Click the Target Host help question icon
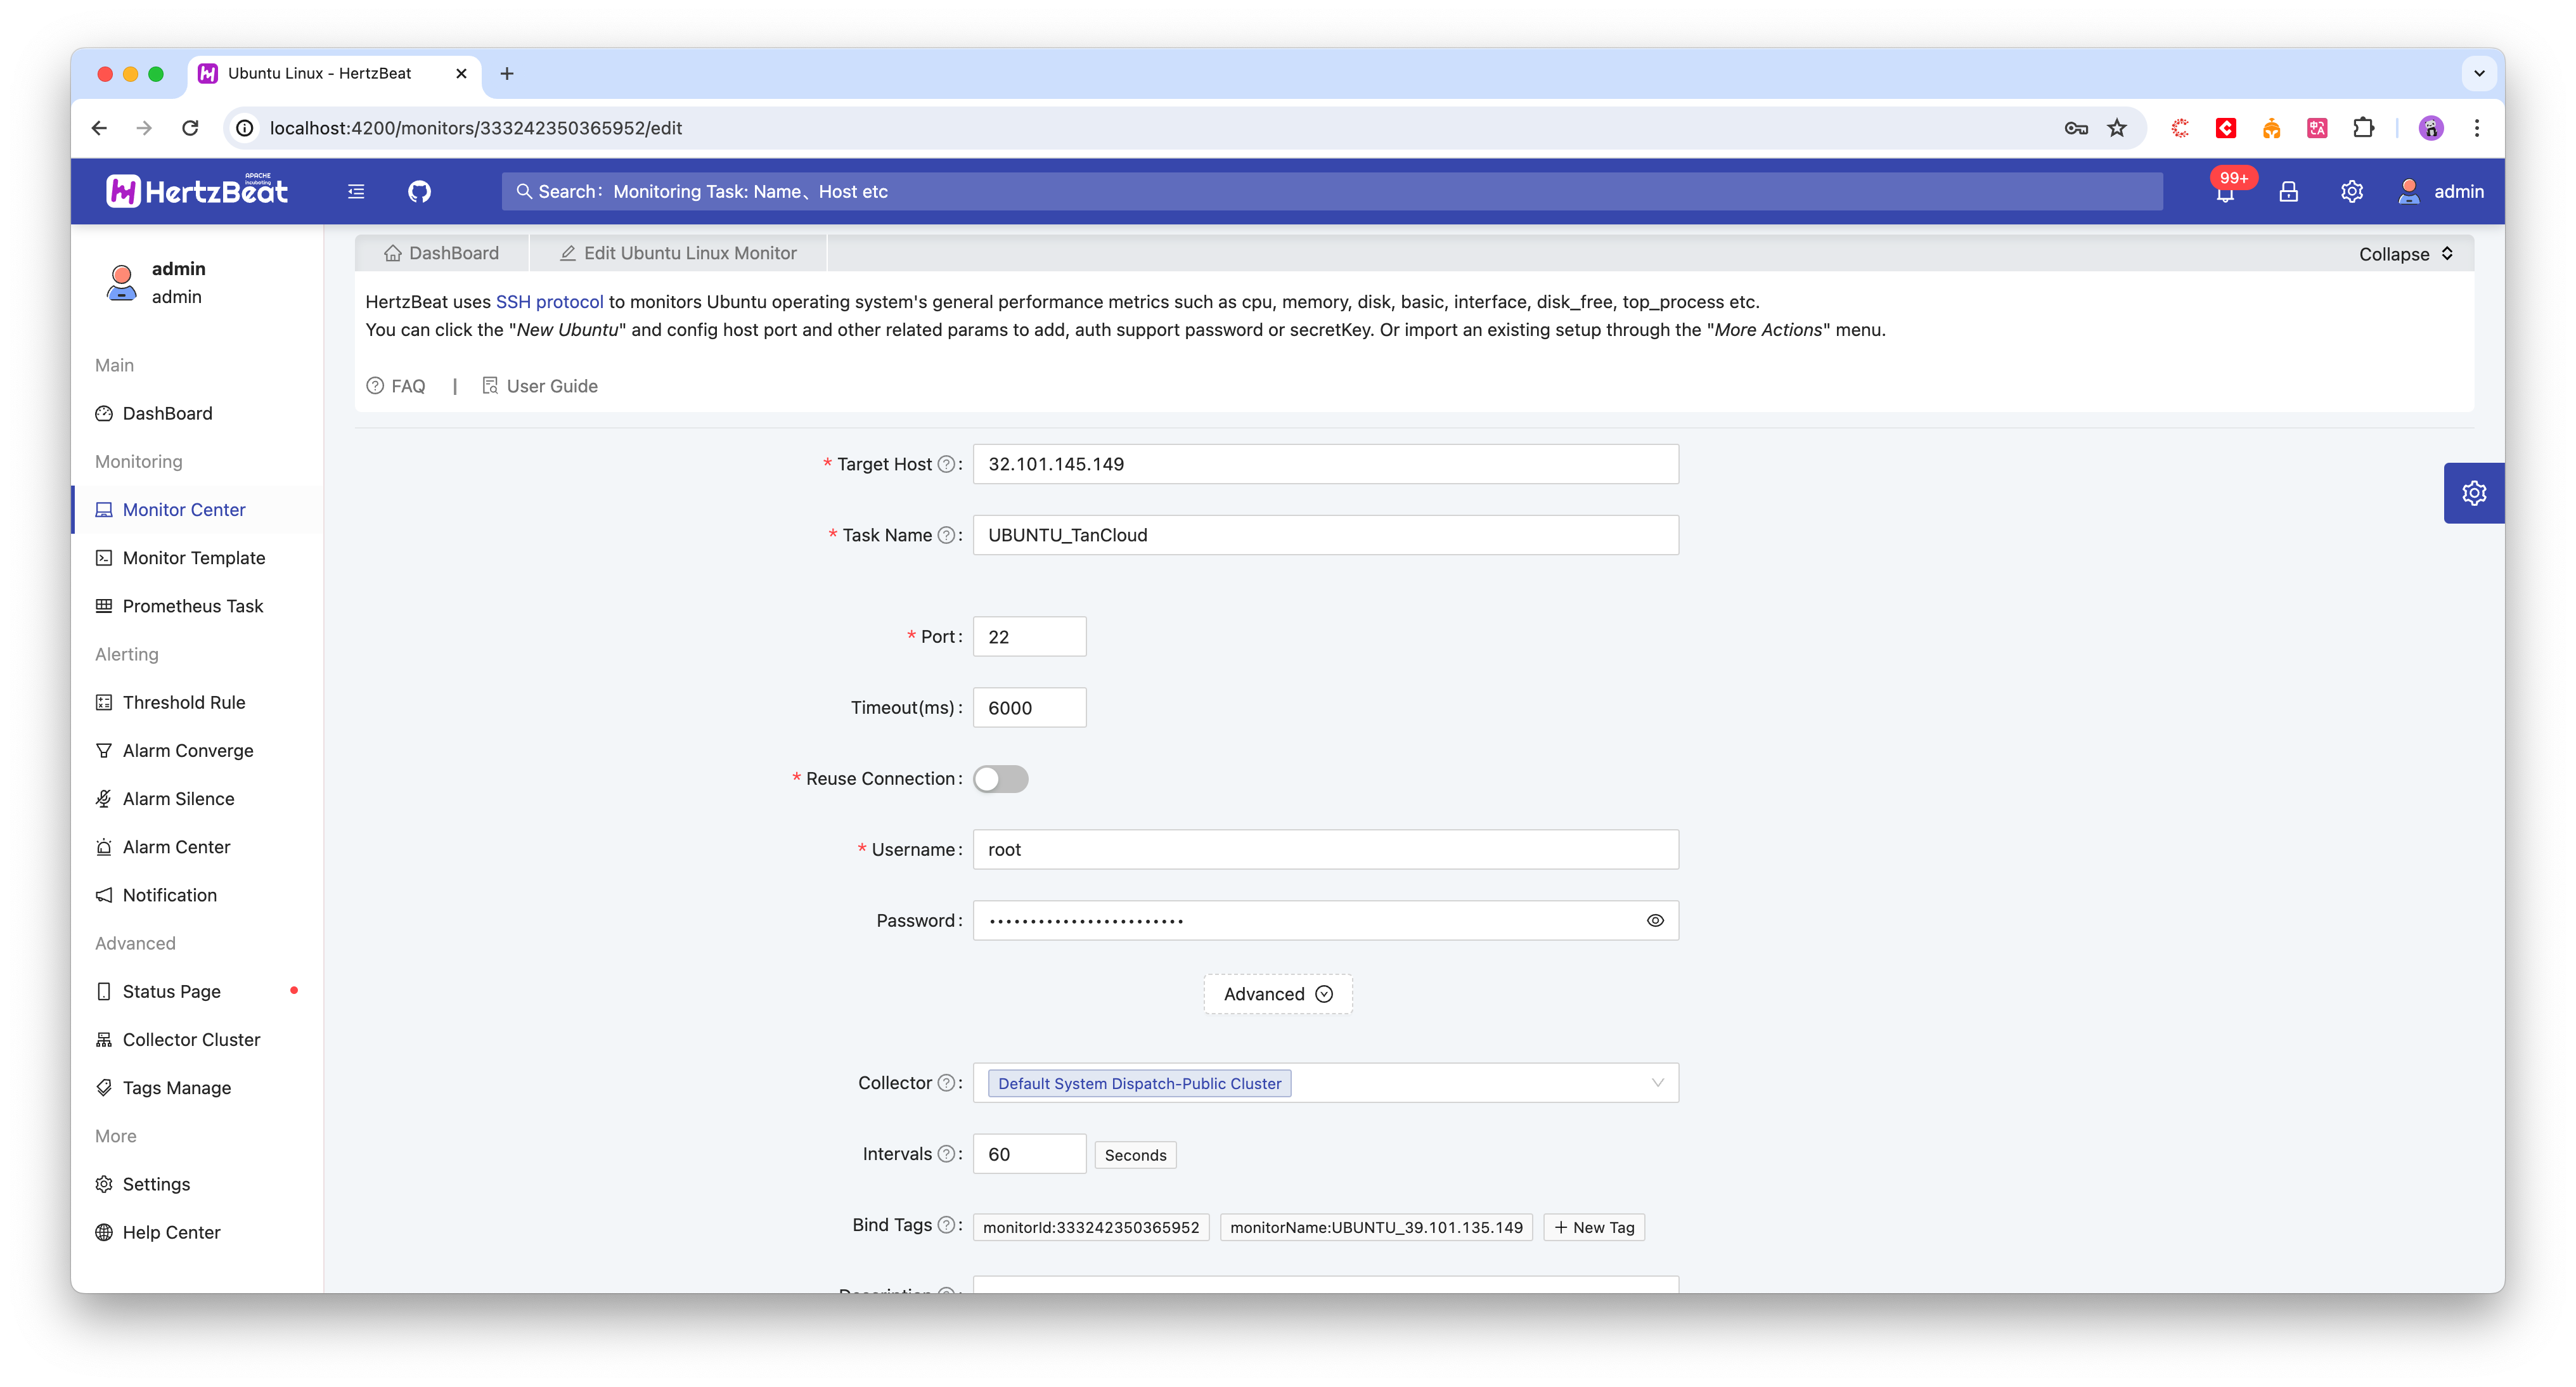 tap(945, 464)
